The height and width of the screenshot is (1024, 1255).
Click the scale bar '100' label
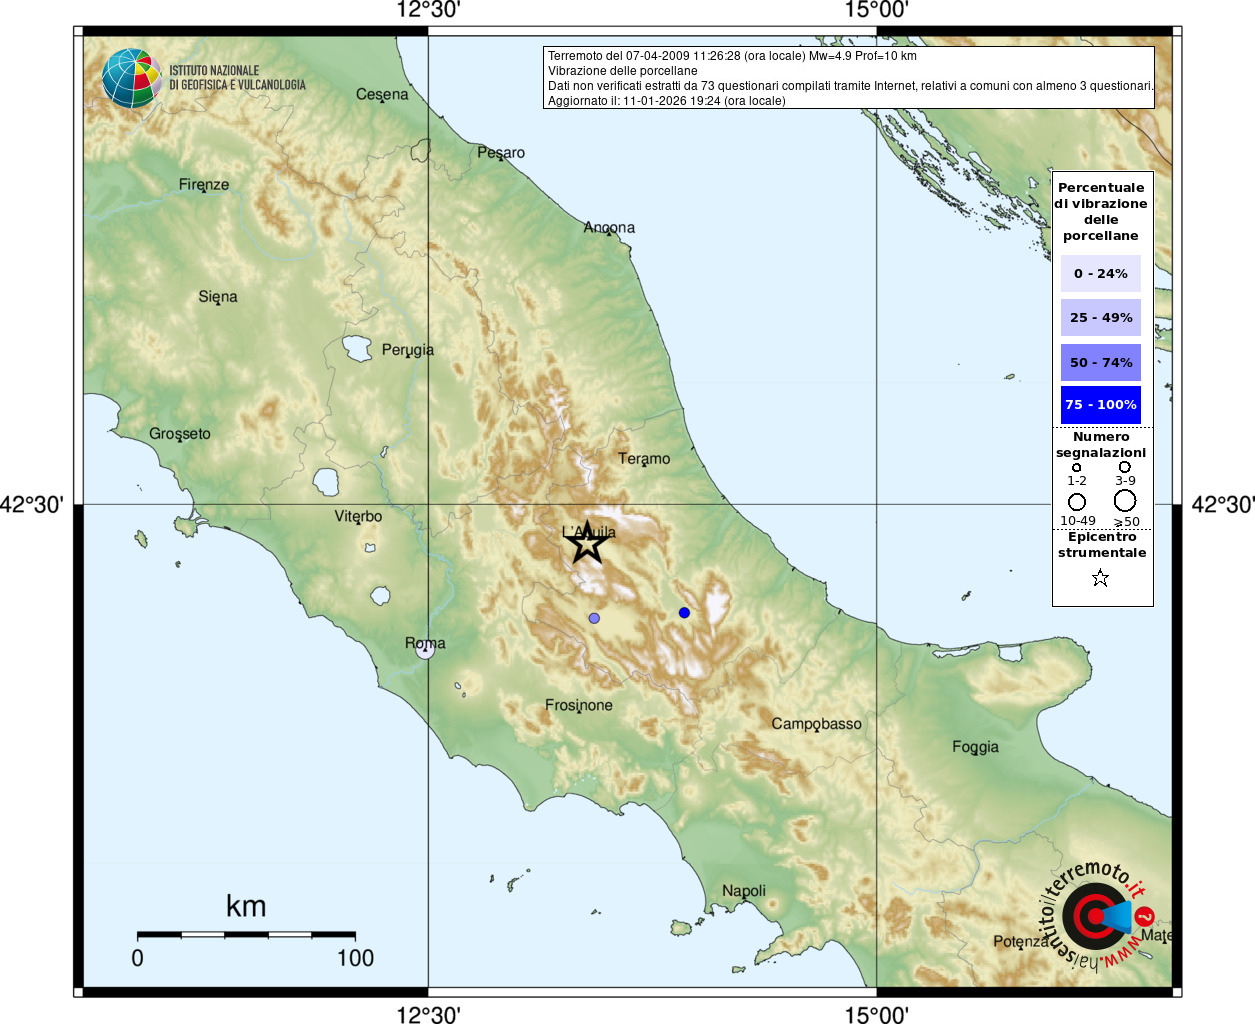pyautogui.click(x=355, y=958)
